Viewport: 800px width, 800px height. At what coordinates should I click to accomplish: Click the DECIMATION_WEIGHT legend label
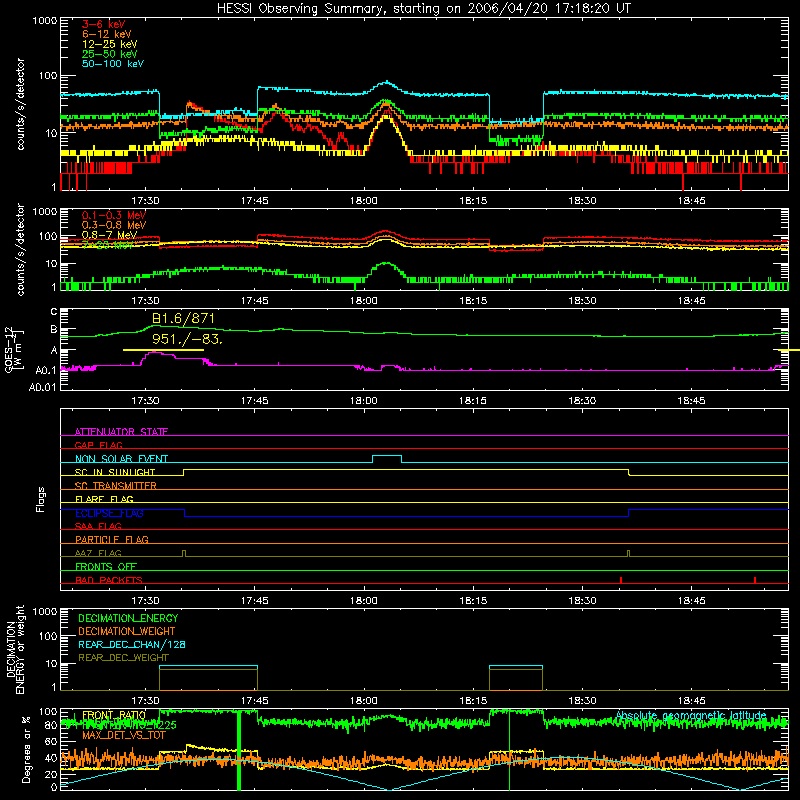pyautogui.click(x=127, y=632)
